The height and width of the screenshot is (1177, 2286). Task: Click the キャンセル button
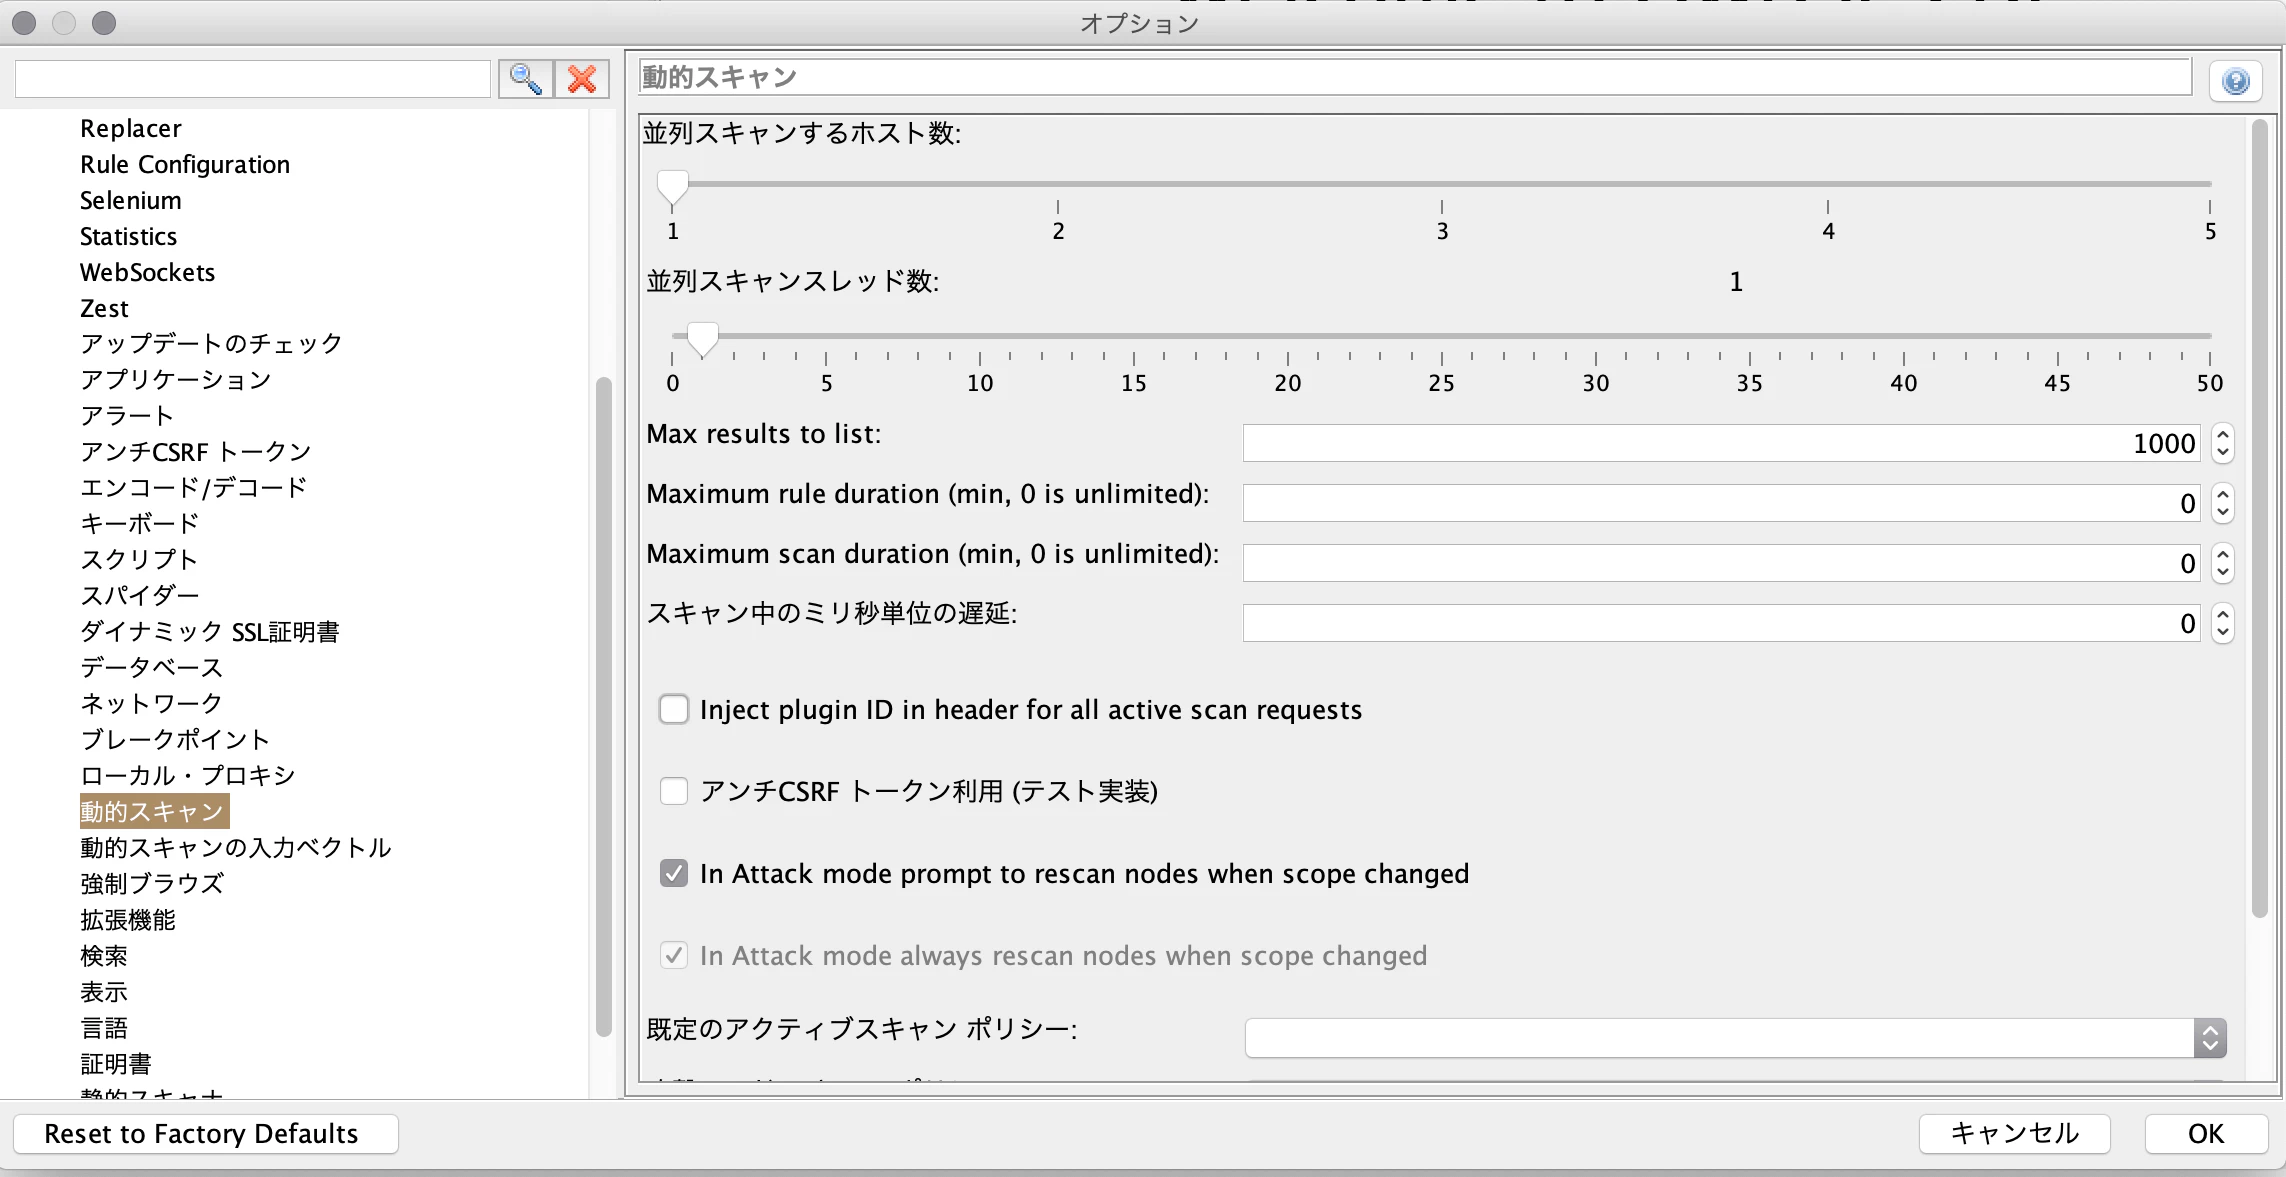pyautogui.click(x=2014, y=1134)
